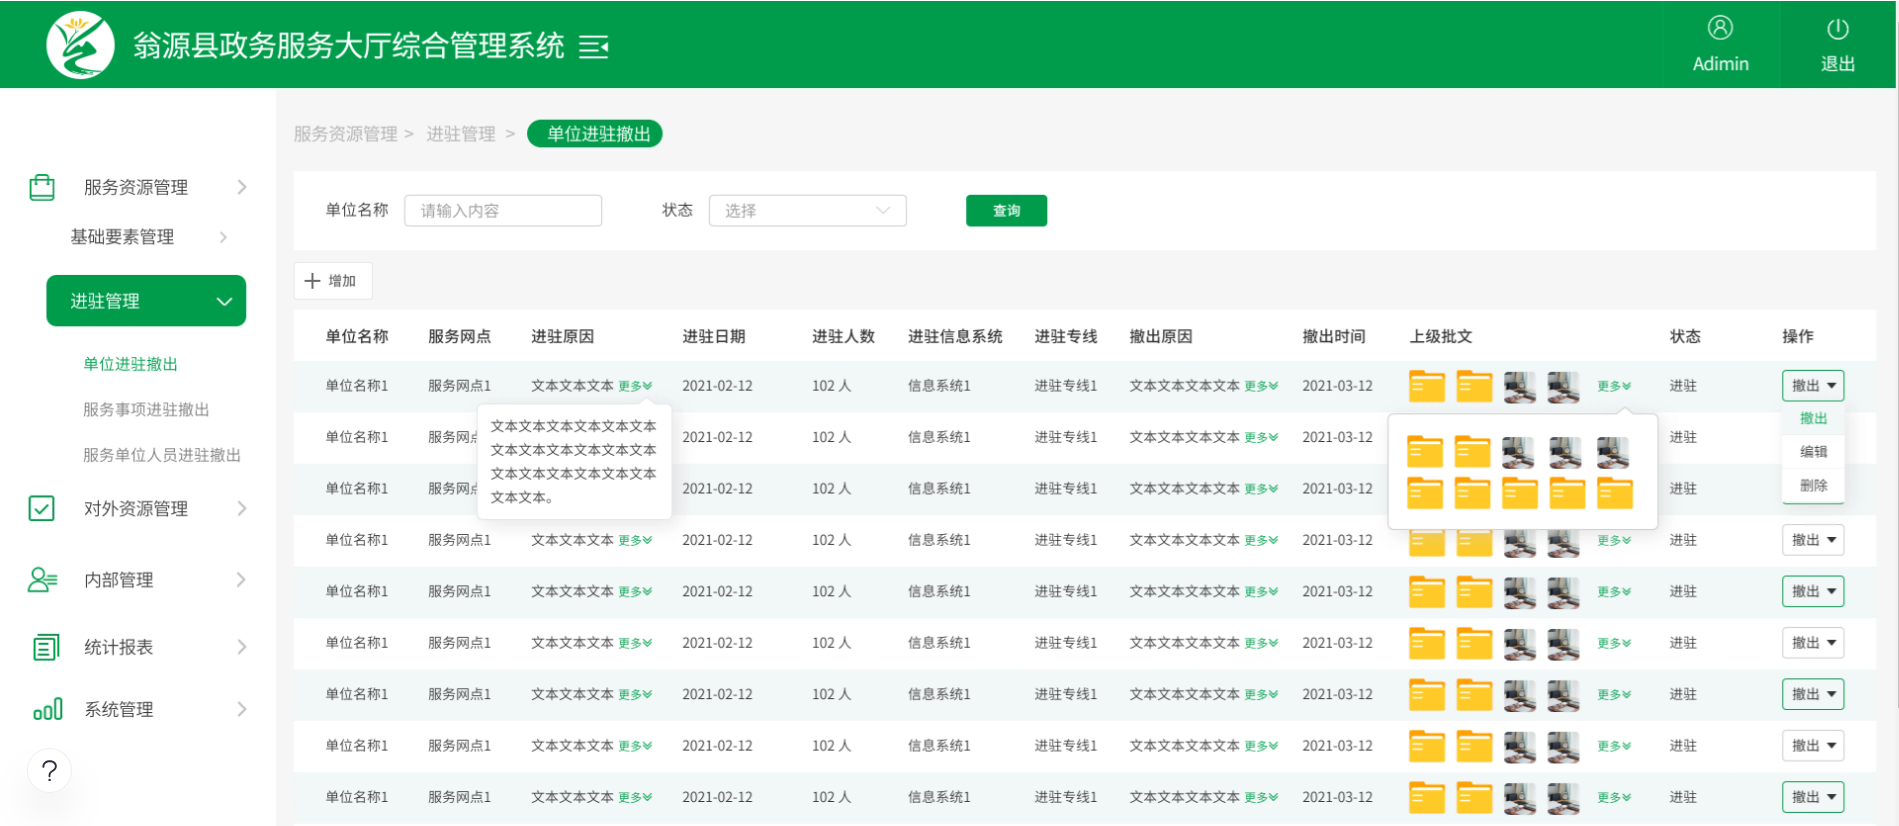The height and width of the screenshot is (826, 1899).
Task: Select 服务事项进驻撤出 in the sidebar
Action: (146, 410)
